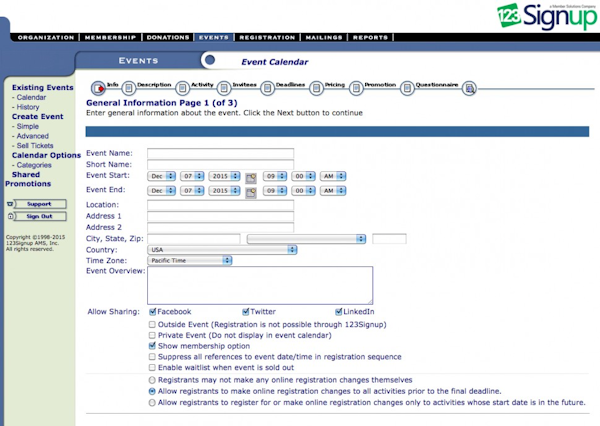Open Event Start minute dropdown

303,176
